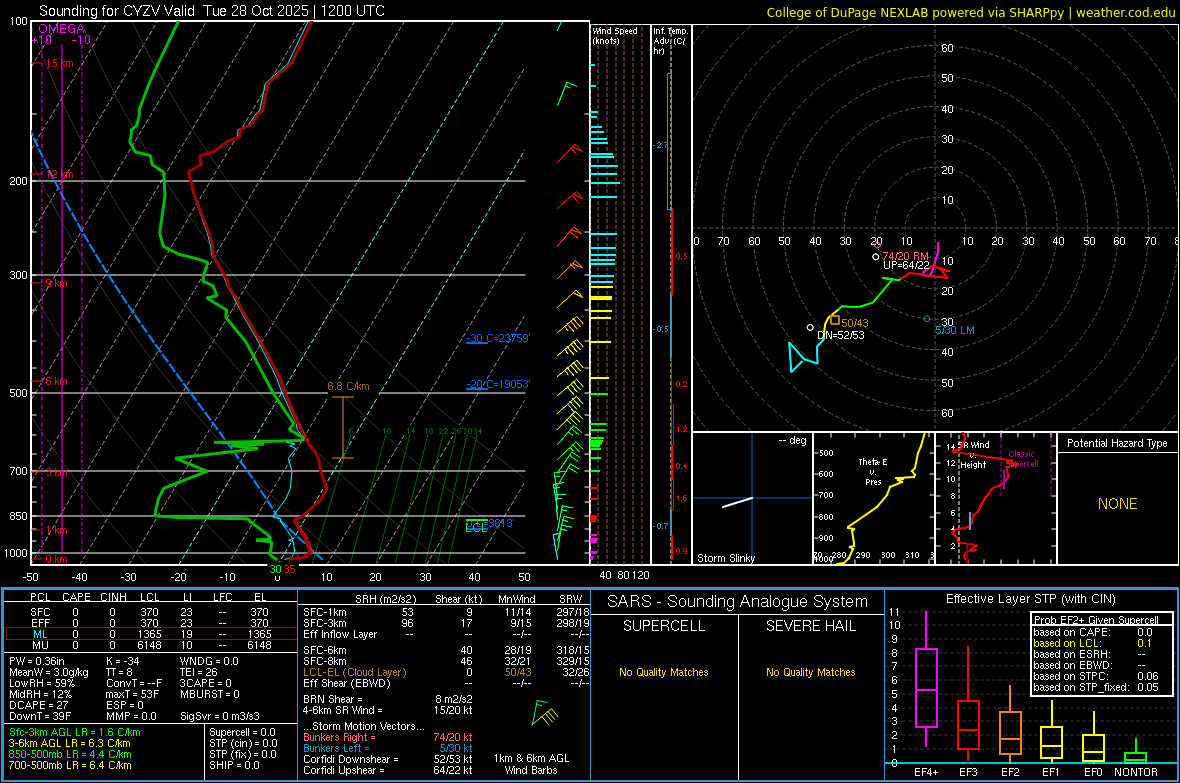Click the 'TEI = 26' value

click(199, 672)
